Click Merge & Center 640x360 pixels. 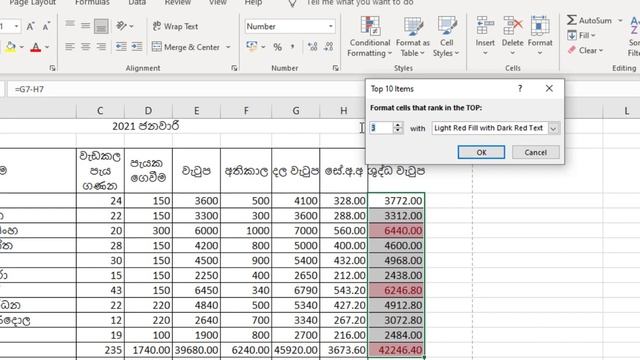tap(186, 47)
